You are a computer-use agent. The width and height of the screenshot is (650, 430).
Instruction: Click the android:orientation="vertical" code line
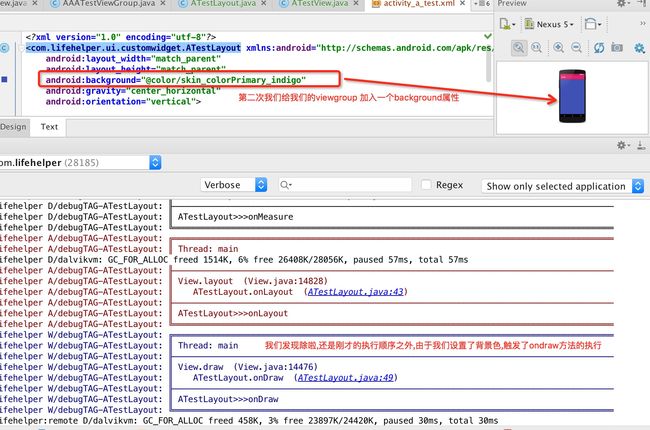pos(123,102)
